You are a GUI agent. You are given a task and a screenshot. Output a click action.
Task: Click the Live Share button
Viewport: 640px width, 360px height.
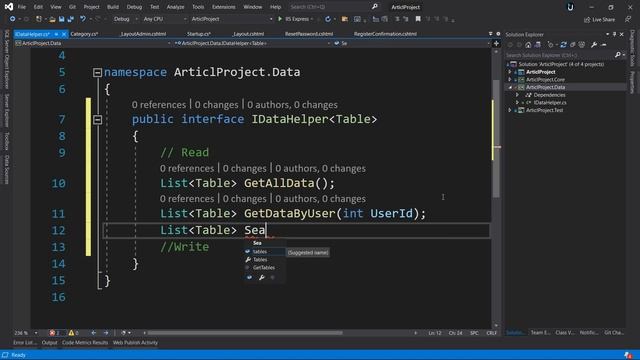click(x=599, y=20)
